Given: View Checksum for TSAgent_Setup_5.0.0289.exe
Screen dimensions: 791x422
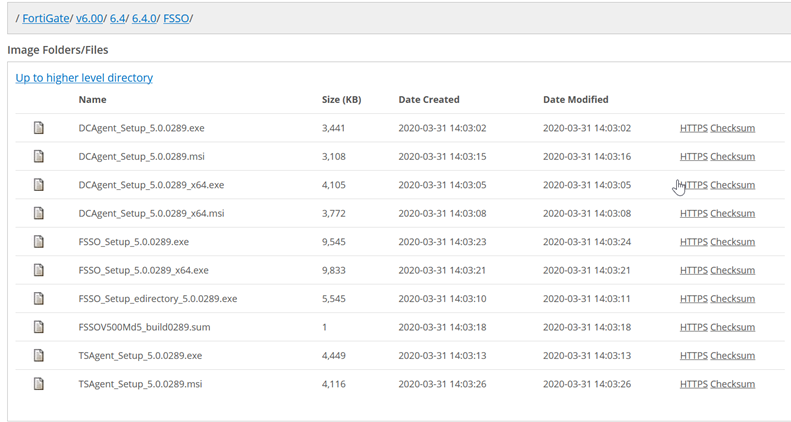Looking at the screenshot, I should (732, 356).
